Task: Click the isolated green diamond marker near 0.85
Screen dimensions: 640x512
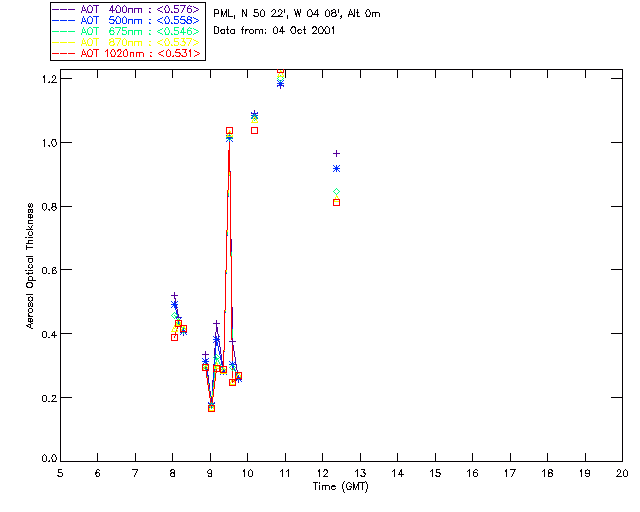Action: click(x=336, y=191)
